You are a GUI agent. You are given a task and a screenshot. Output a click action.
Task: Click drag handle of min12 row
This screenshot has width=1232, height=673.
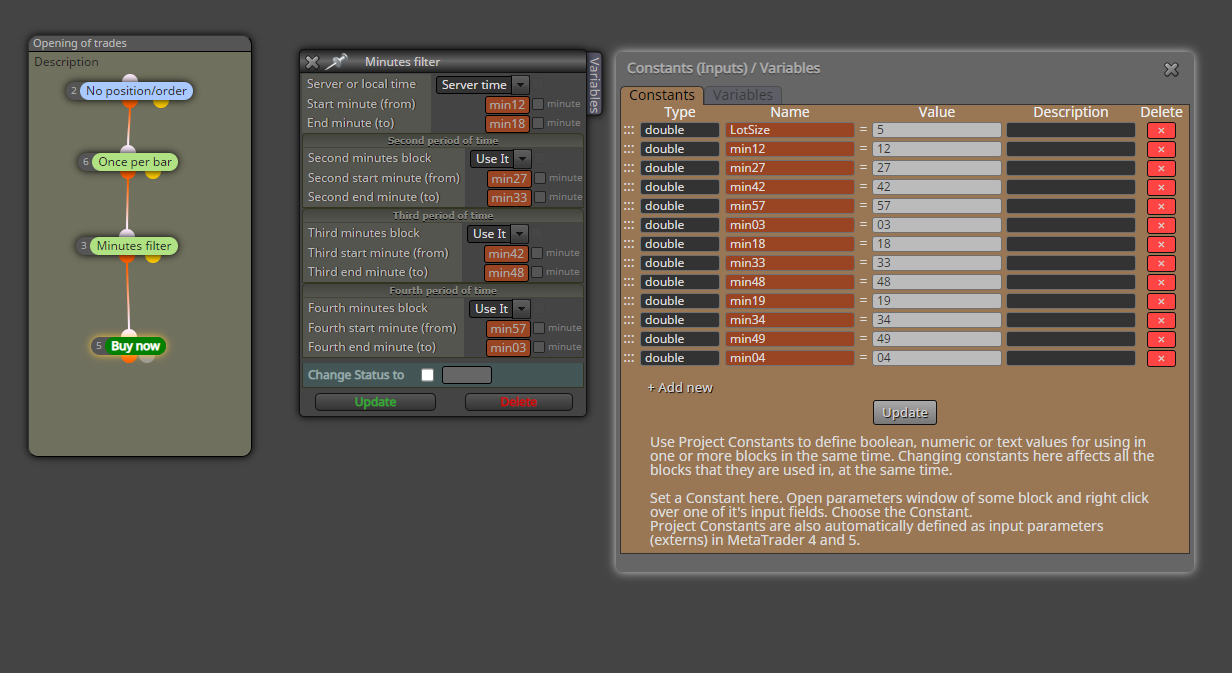[629, 149]
